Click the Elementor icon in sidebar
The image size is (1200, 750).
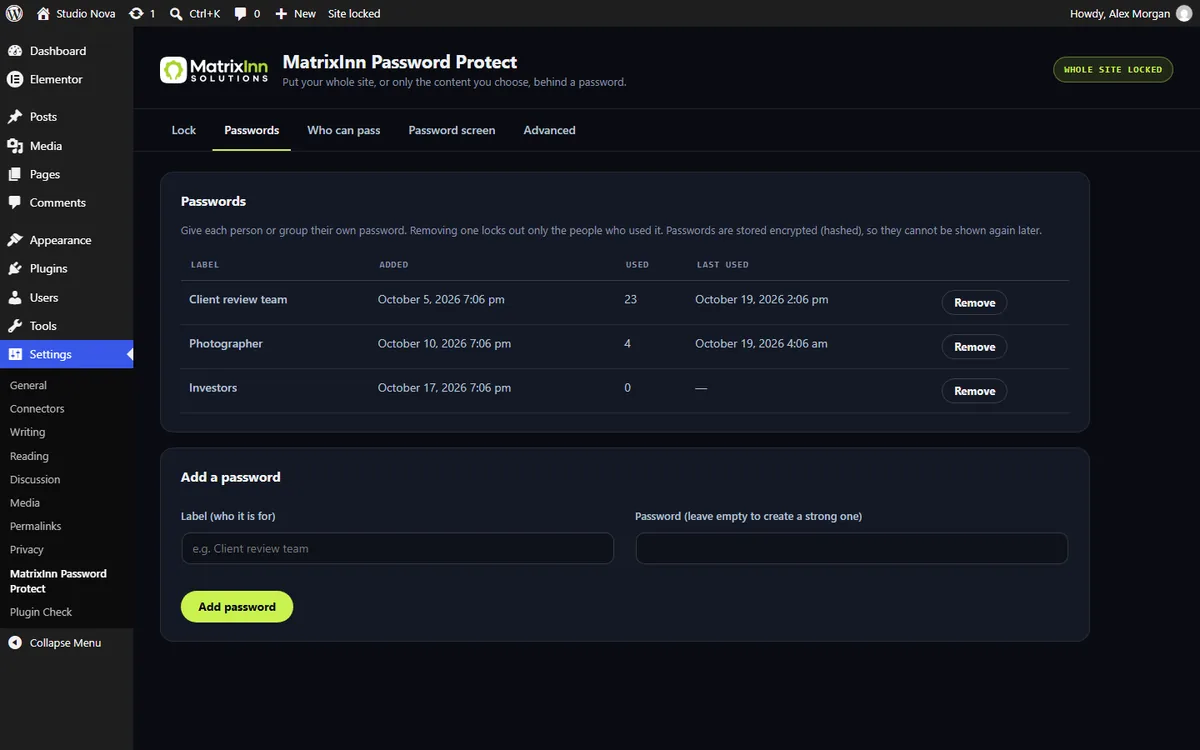(15, 79)
